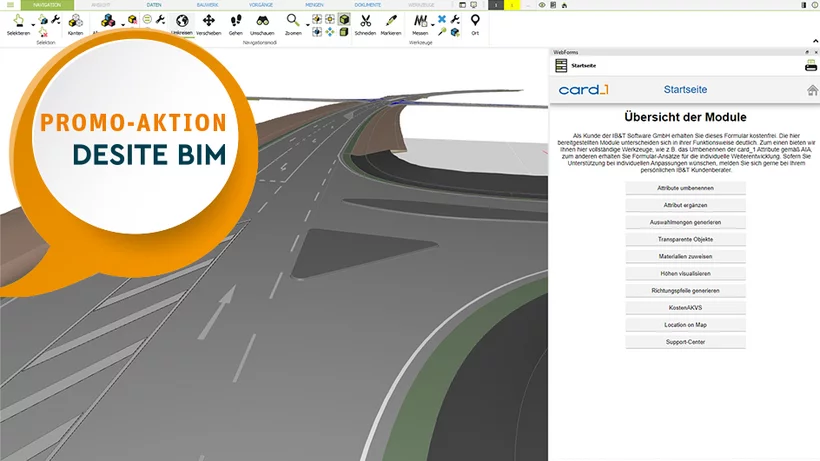Click the blue X delete measurement icon
This screenshot has width=820, height=461.
442,19
